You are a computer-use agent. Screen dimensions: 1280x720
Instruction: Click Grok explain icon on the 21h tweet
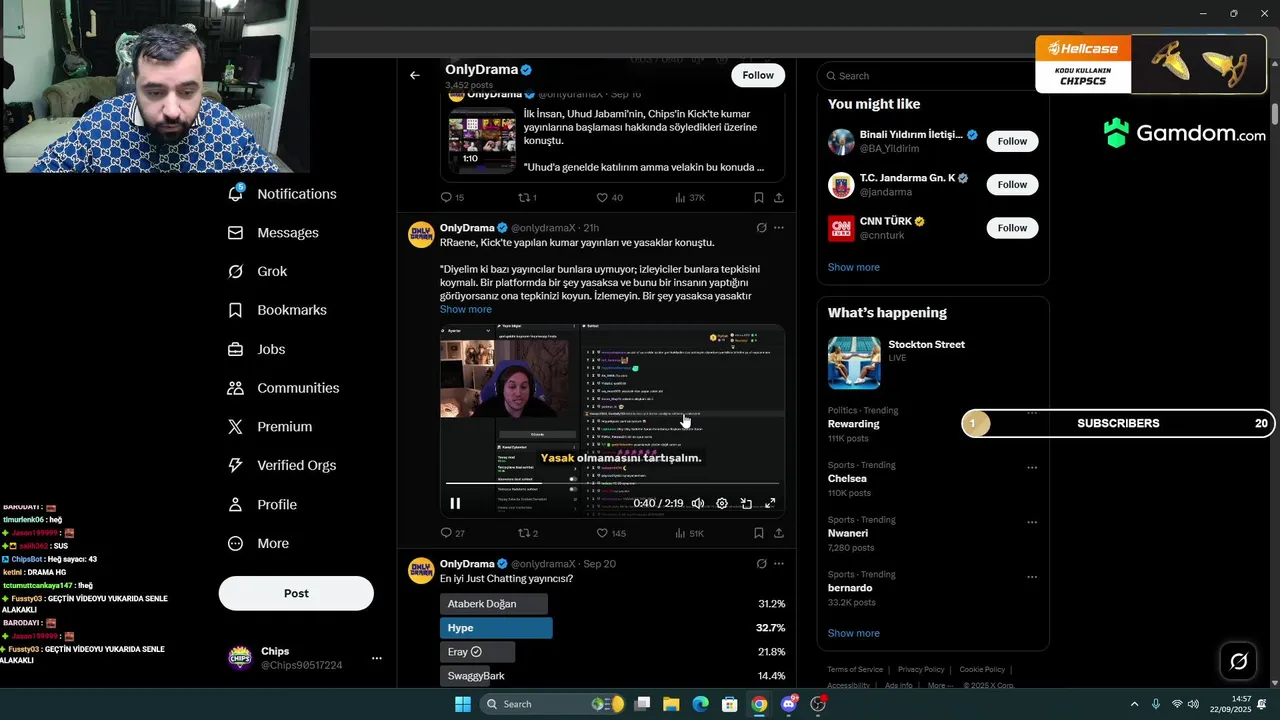[761, 228]
